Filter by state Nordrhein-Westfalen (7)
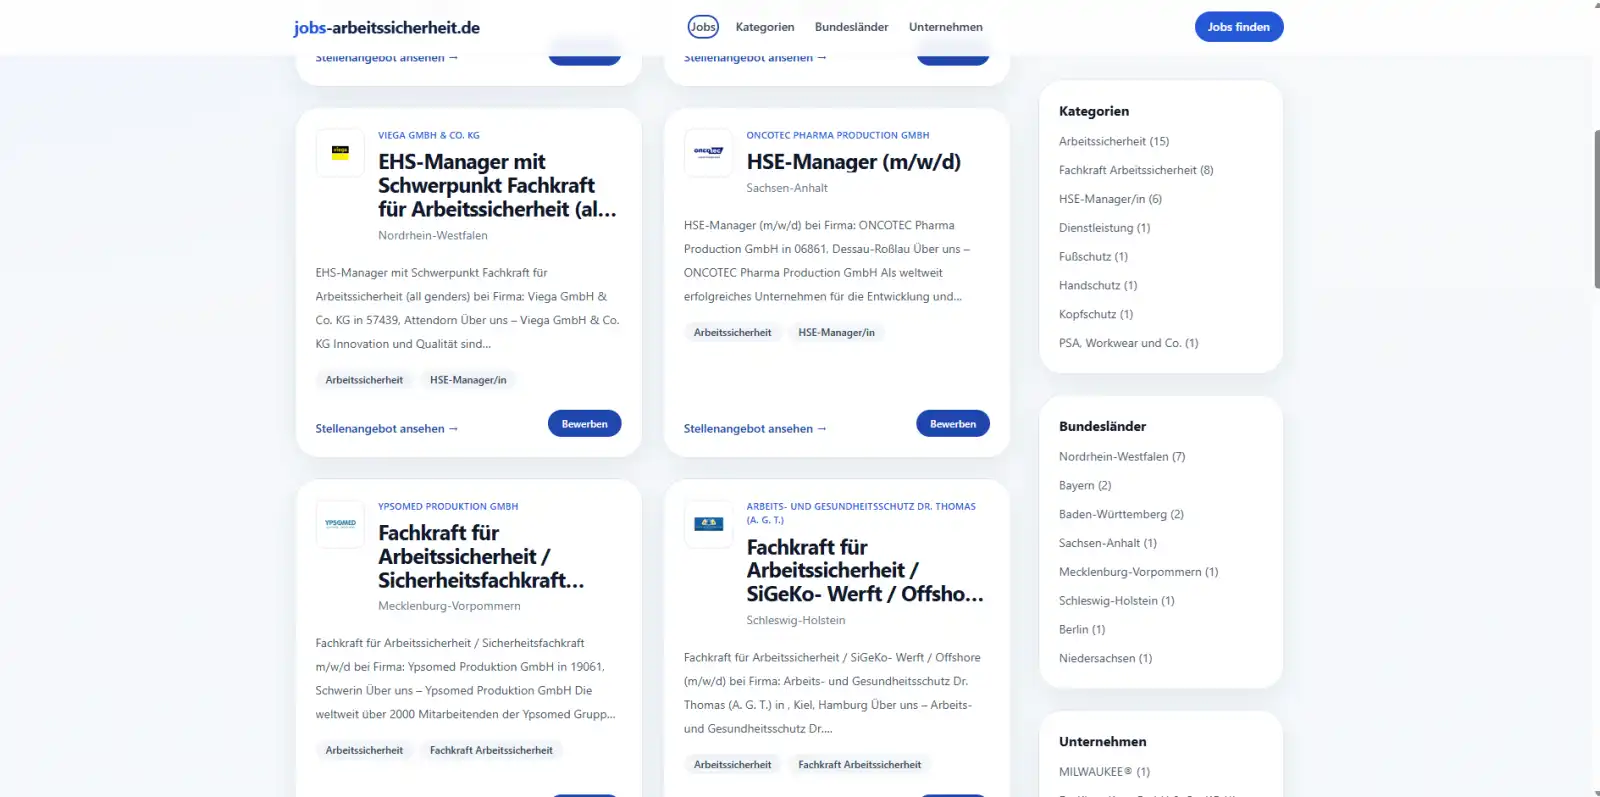The width and height of the screenshot is (1600, 797). [1122, 457]
